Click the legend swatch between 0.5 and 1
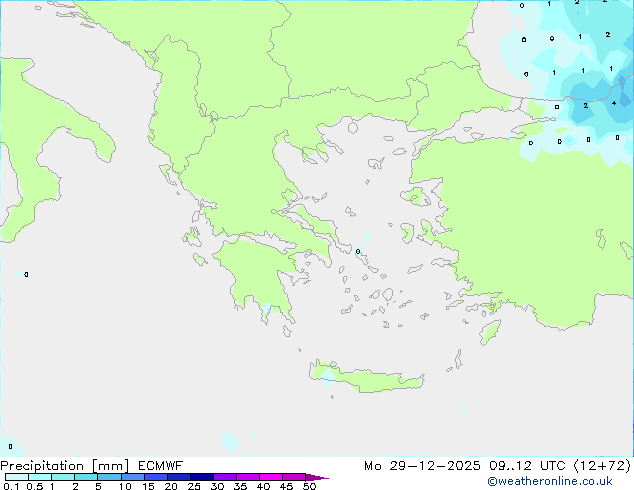The height and width of the screenshot is (490, 634). [x=40, y=477]
